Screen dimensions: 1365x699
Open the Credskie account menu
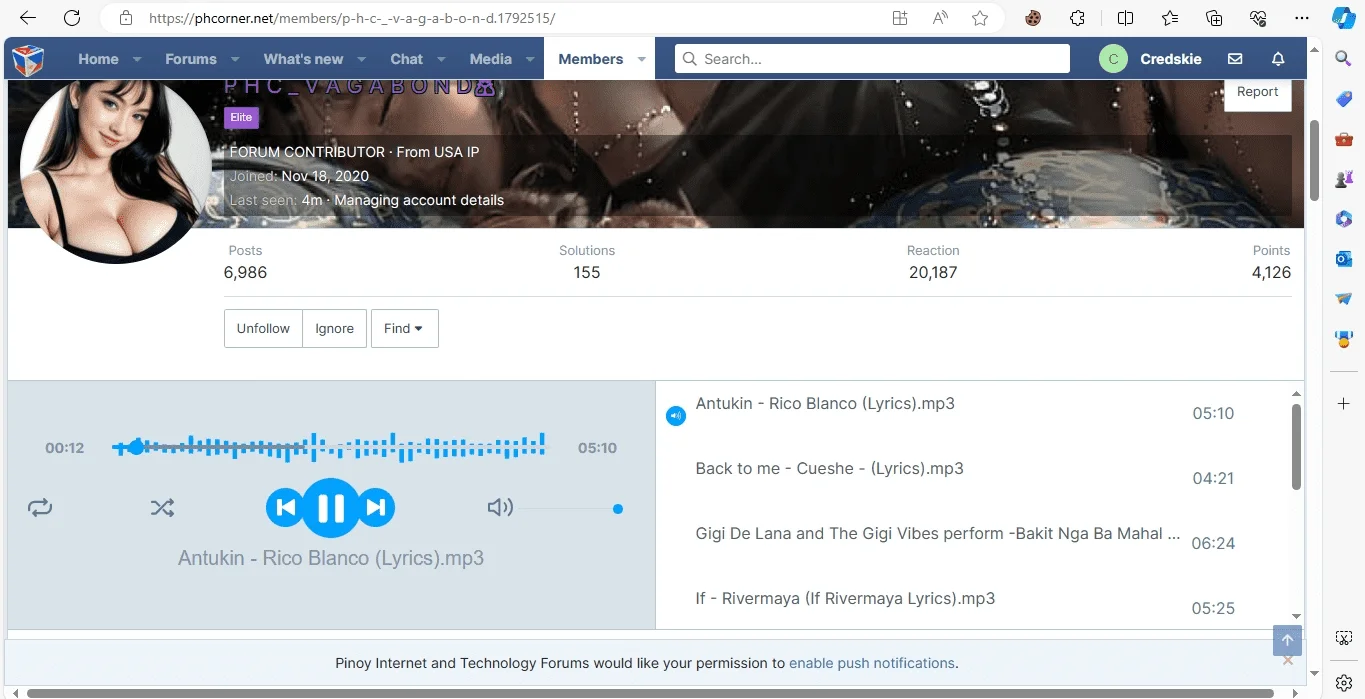coord(1151,59)
